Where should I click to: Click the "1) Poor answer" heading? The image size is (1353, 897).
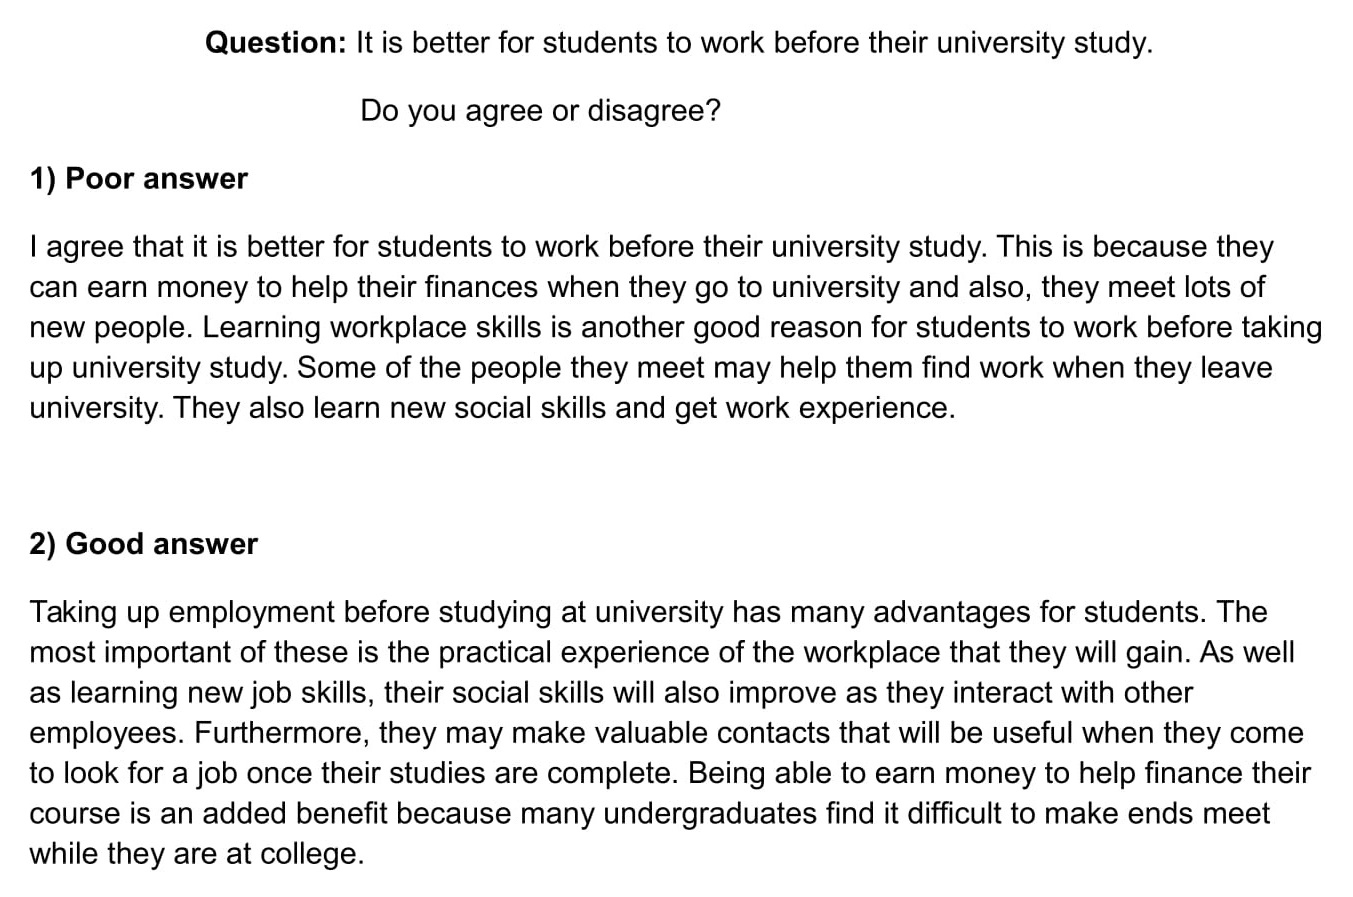138,179
